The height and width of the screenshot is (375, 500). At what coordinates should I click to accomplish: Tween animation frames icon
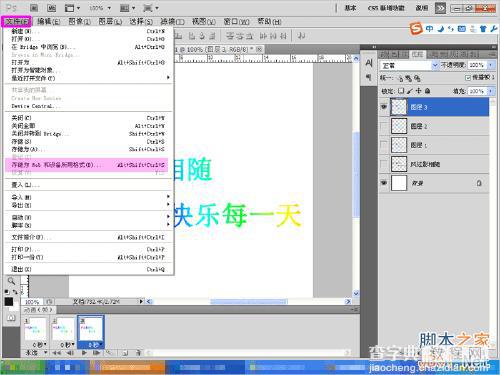[109, 352]
